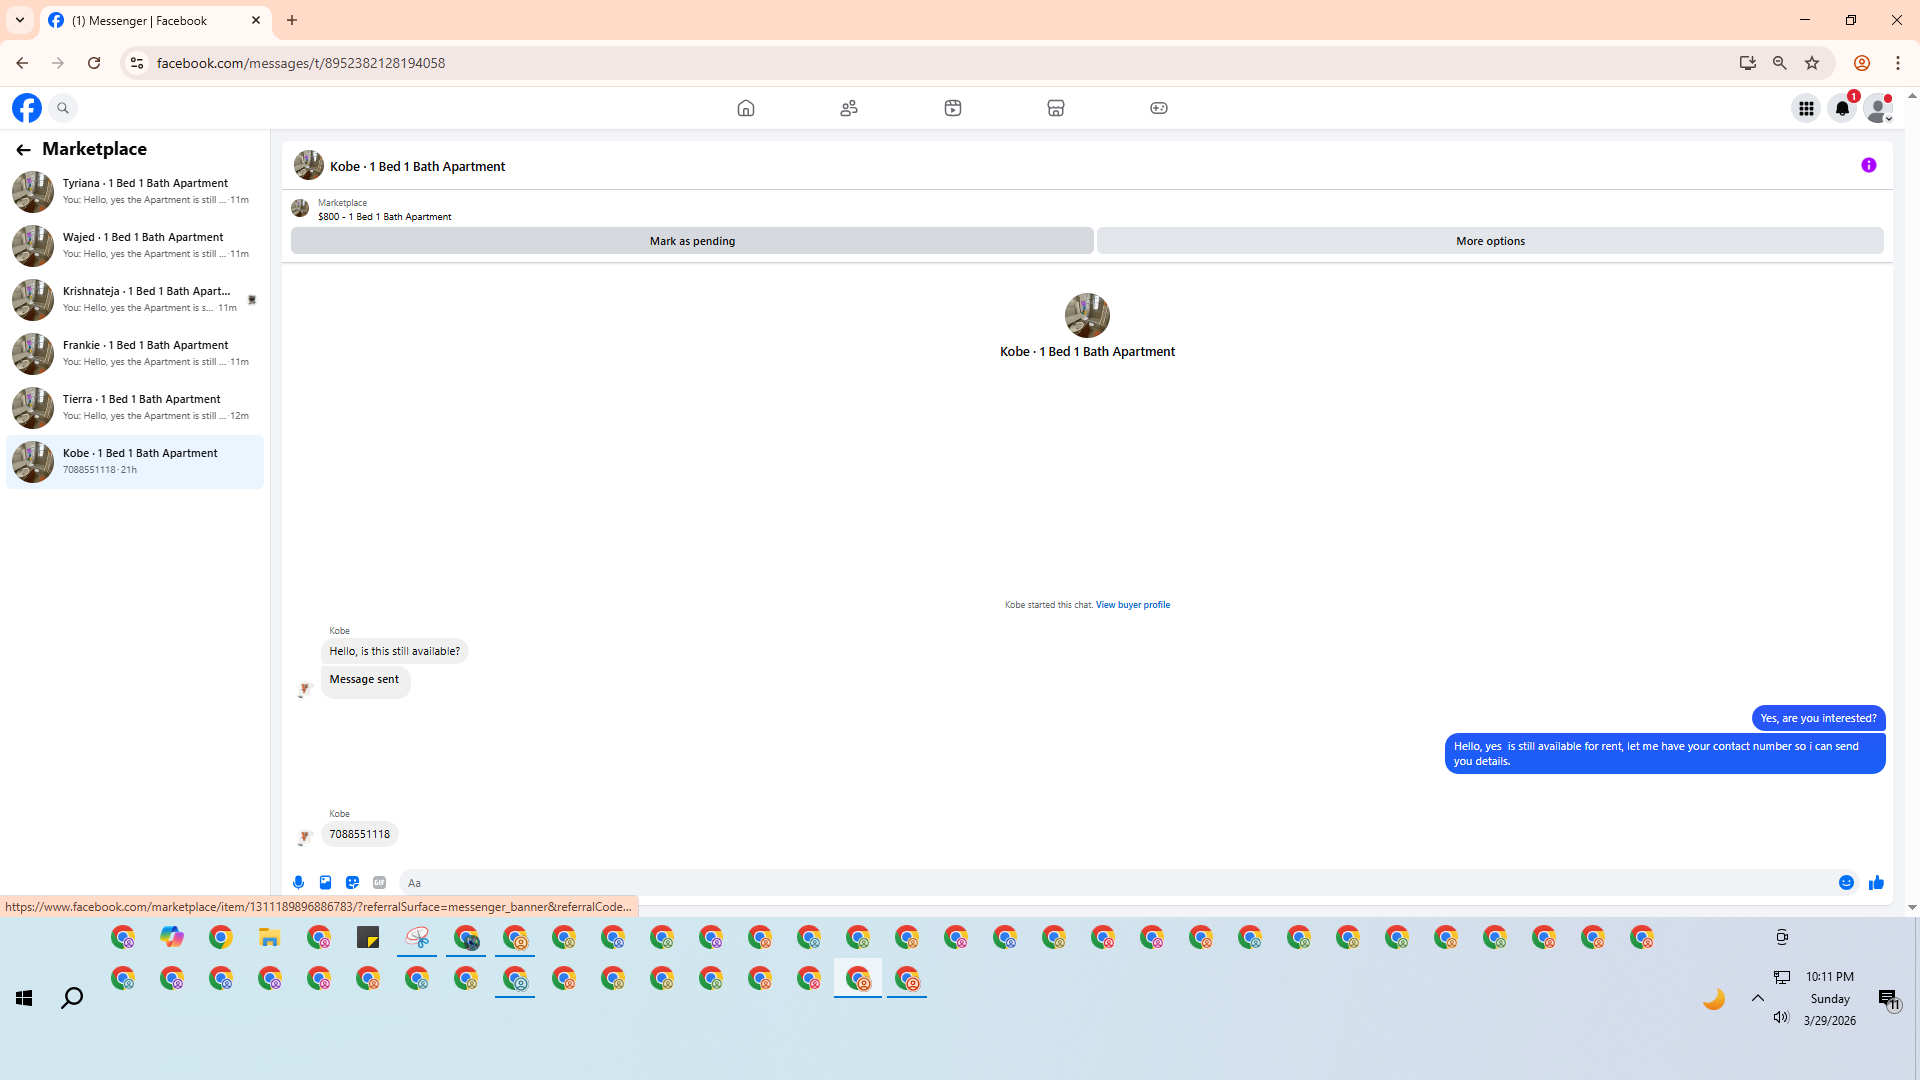Open the Friends icon in top navigation
The width and height of the screenshot is (1920, 1080).
(849, 108)
